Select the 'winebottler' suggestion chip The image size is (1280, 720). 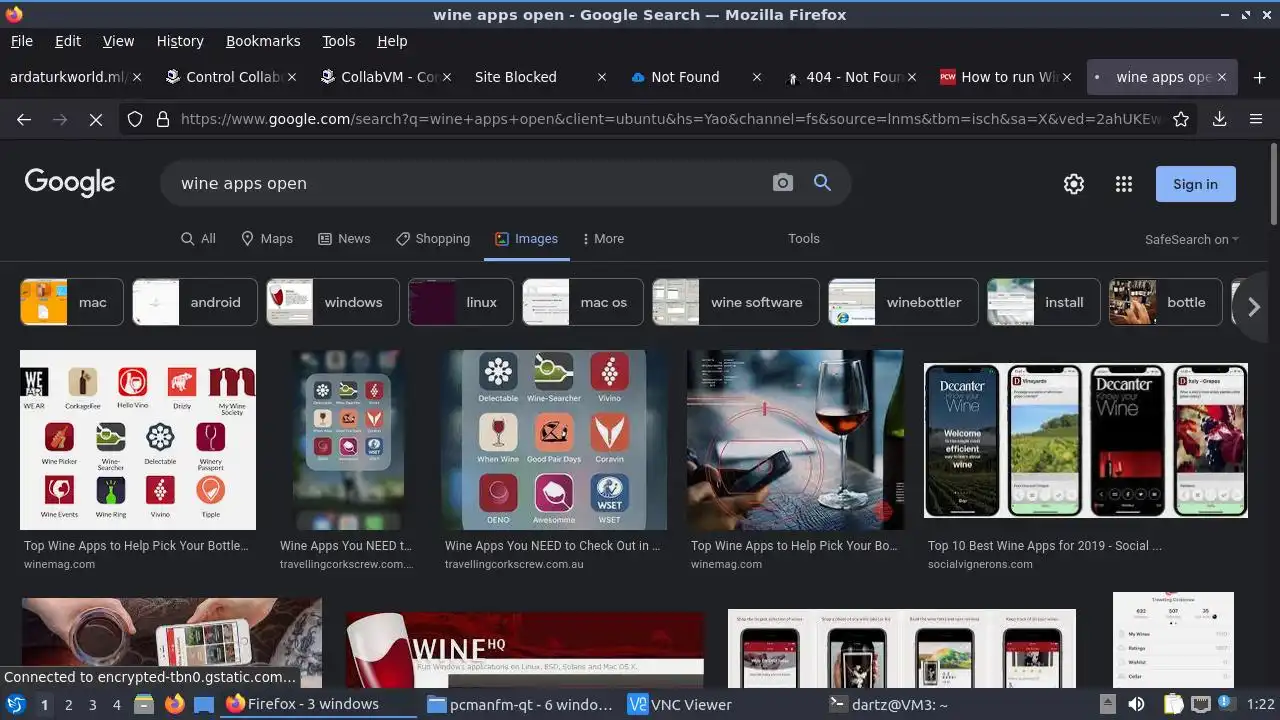click(903, 302)
